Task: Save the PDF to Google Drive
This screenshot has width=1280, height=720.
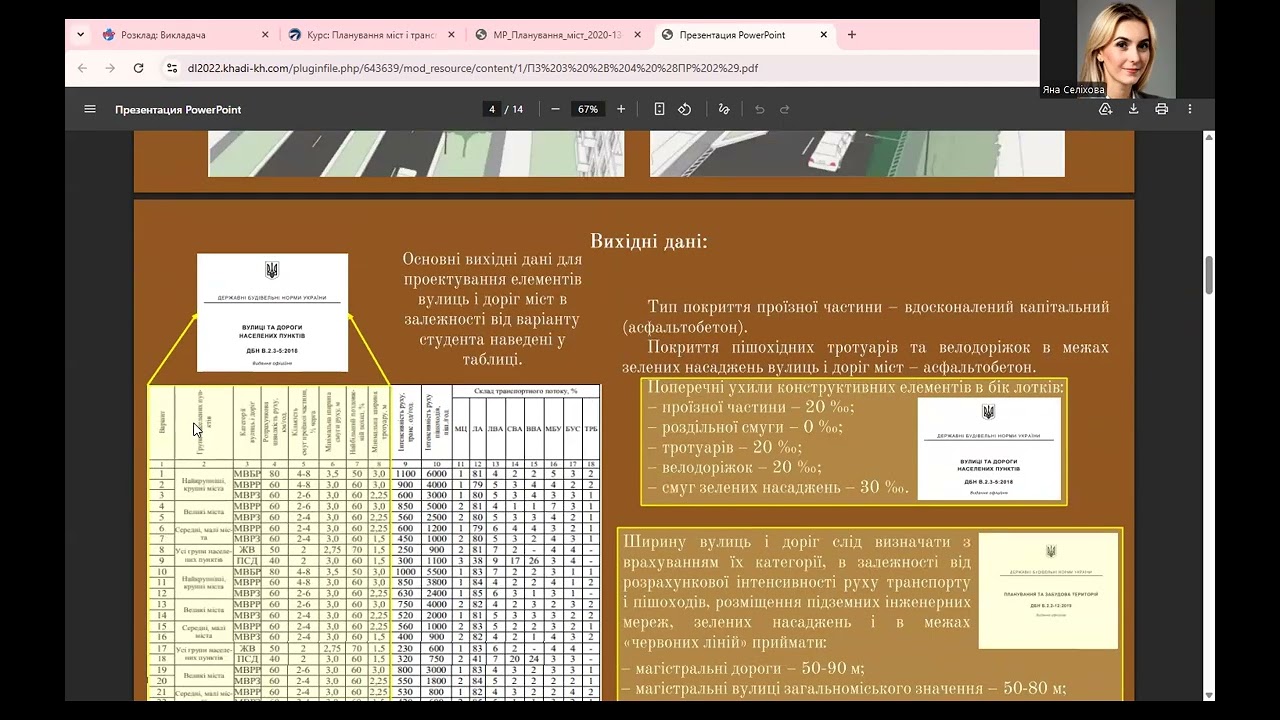Action: pyautogui.click(x=1106, y=109)
